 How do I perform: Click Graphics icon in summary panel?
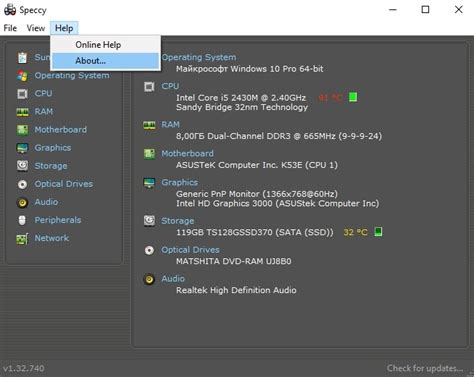point(149,183)
